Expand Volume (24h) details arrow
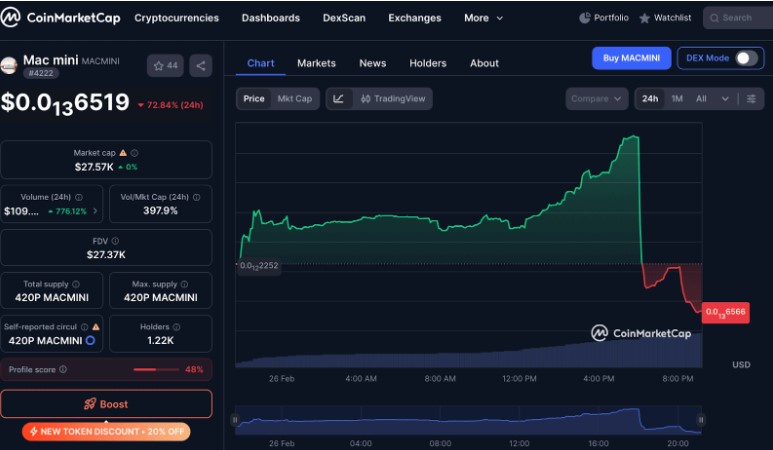The width and height of the screenshot is (773, 450). click(95, 211)
